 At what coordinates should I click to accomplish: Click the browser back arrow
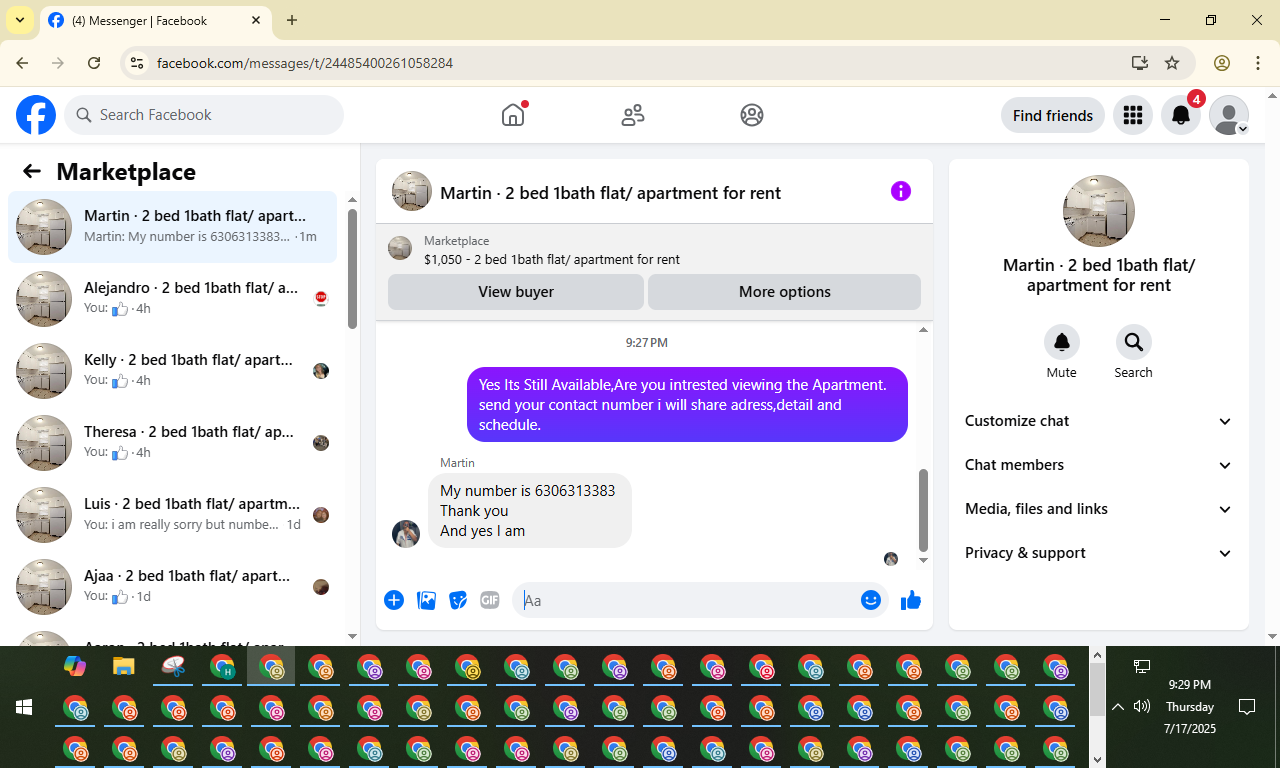pyautogui.click(x=22, y=63)
